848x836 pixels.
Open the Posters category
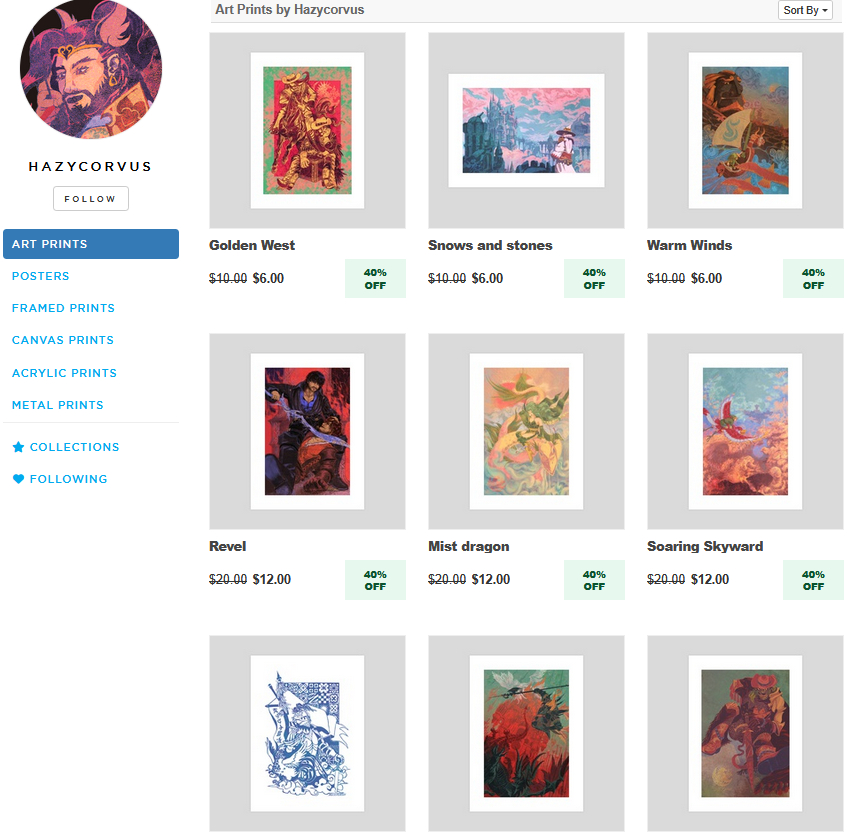click(x=41, y=276)
